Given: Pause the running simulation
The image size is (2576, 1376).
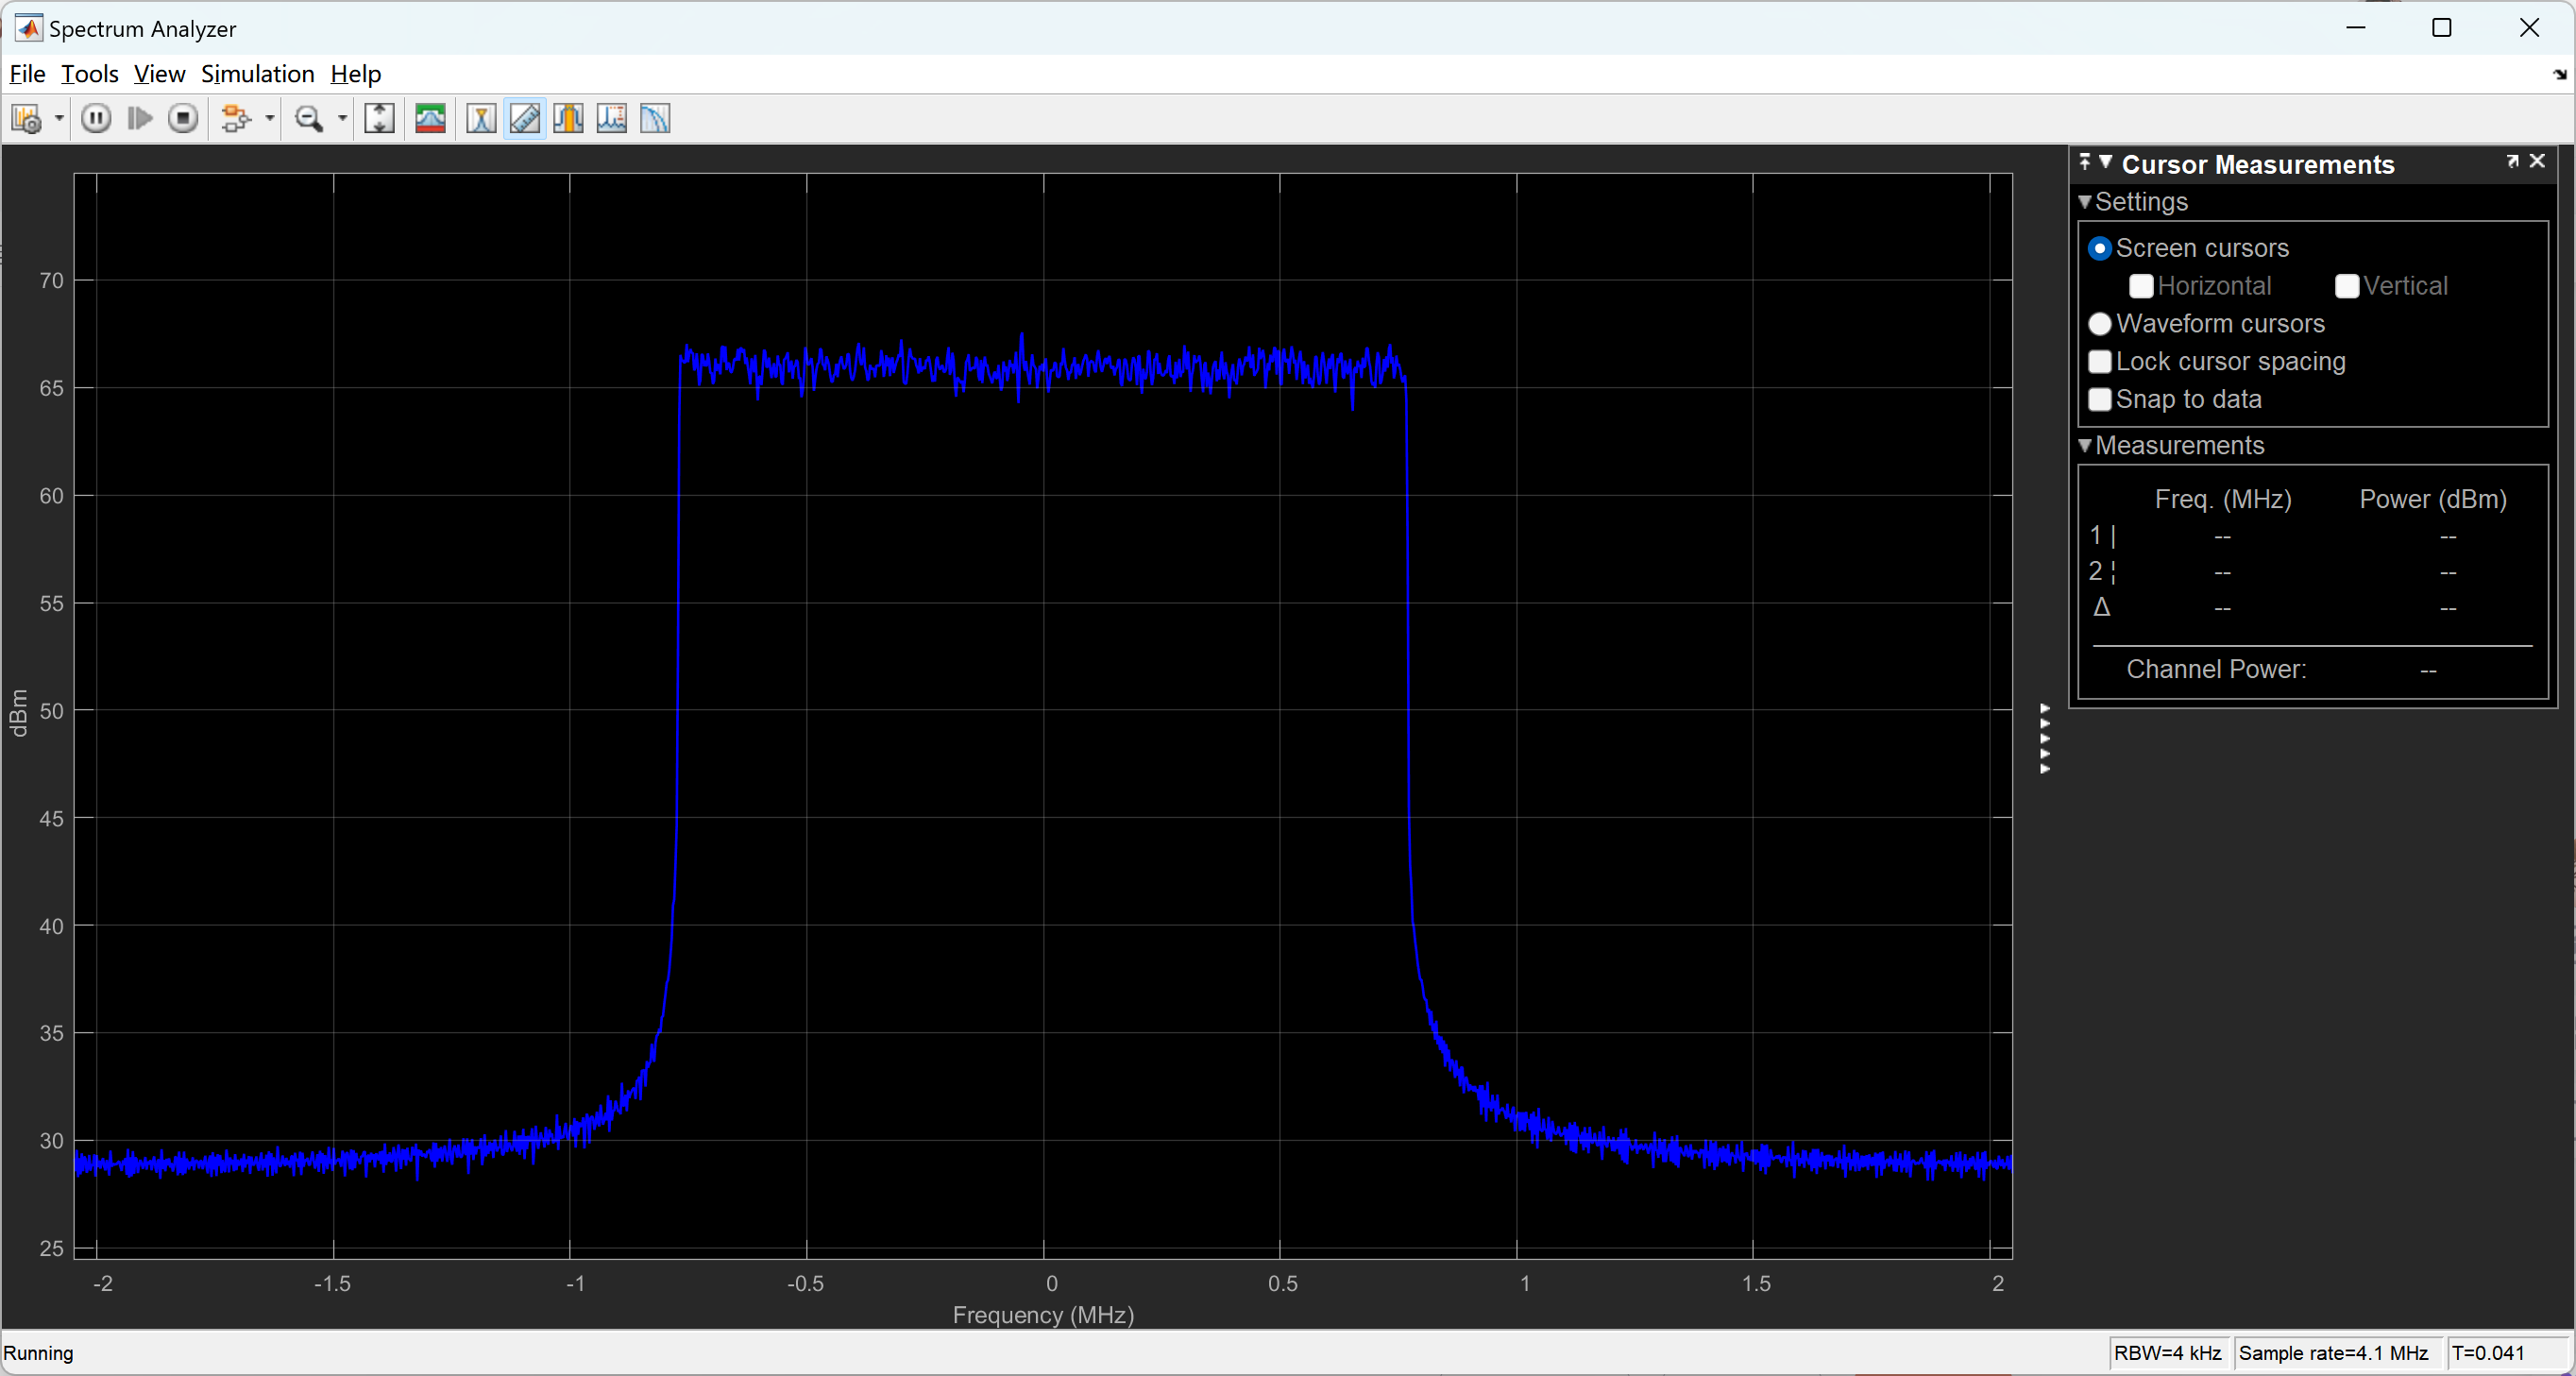Looking at the screenshot, I should 96,119.
